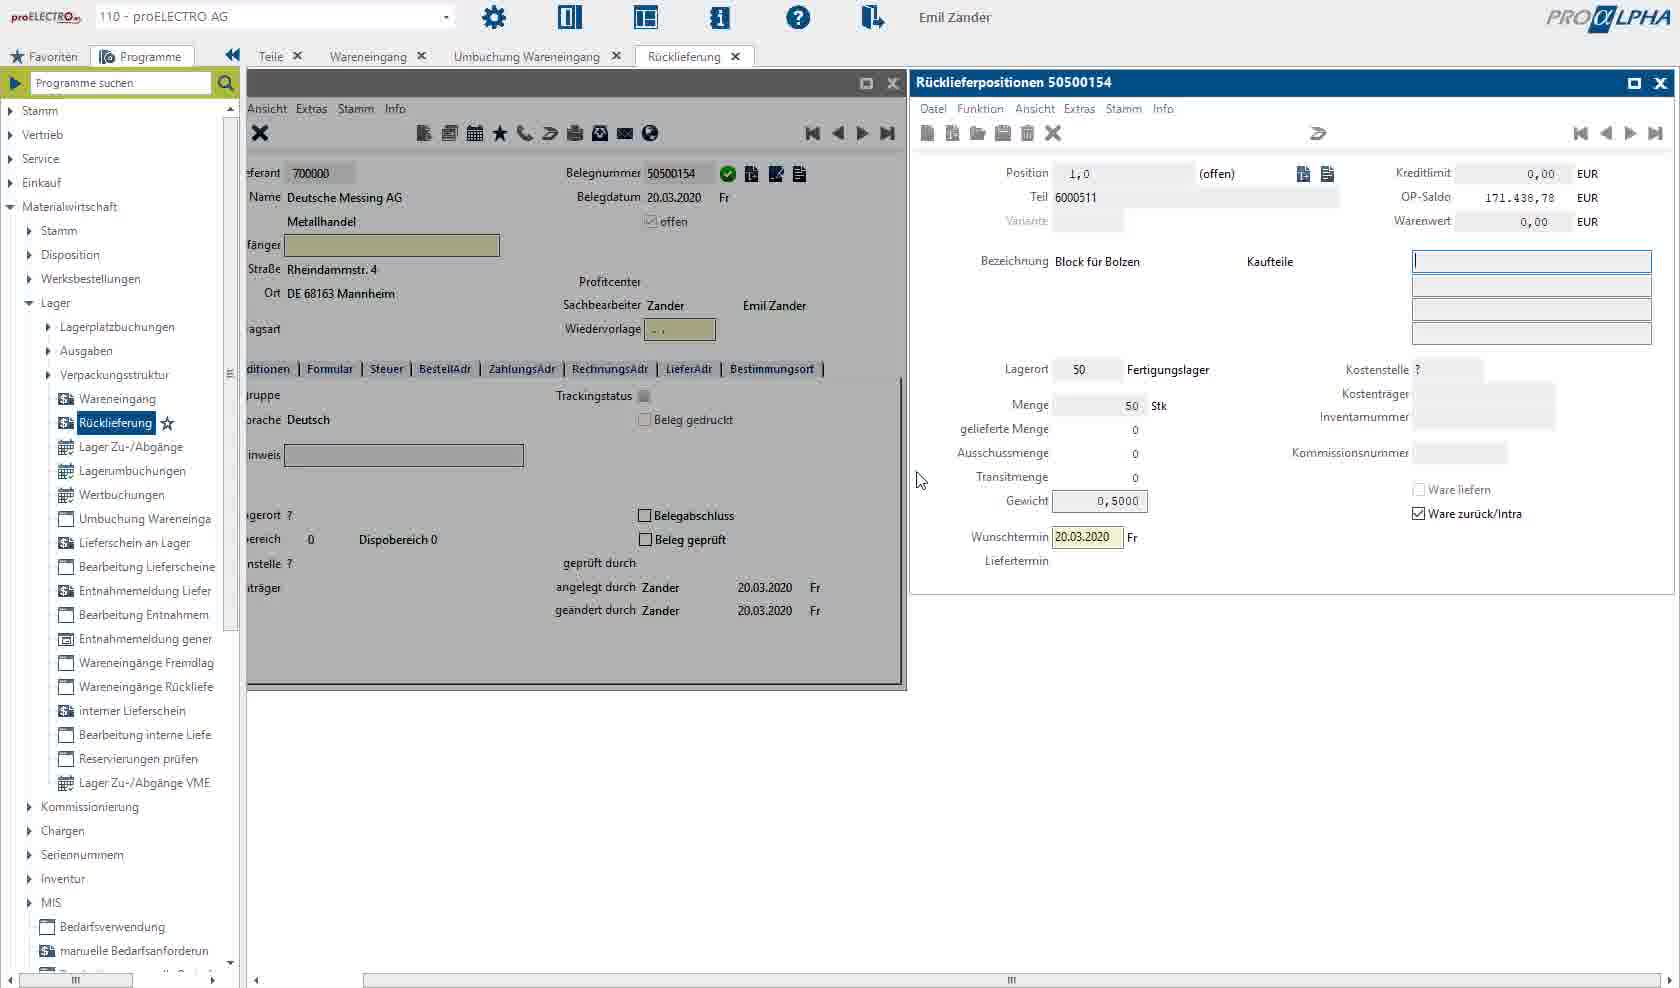Go to next record in Rücklieferpositionen
1680x988 pixels.
(x=1630, y=133)
